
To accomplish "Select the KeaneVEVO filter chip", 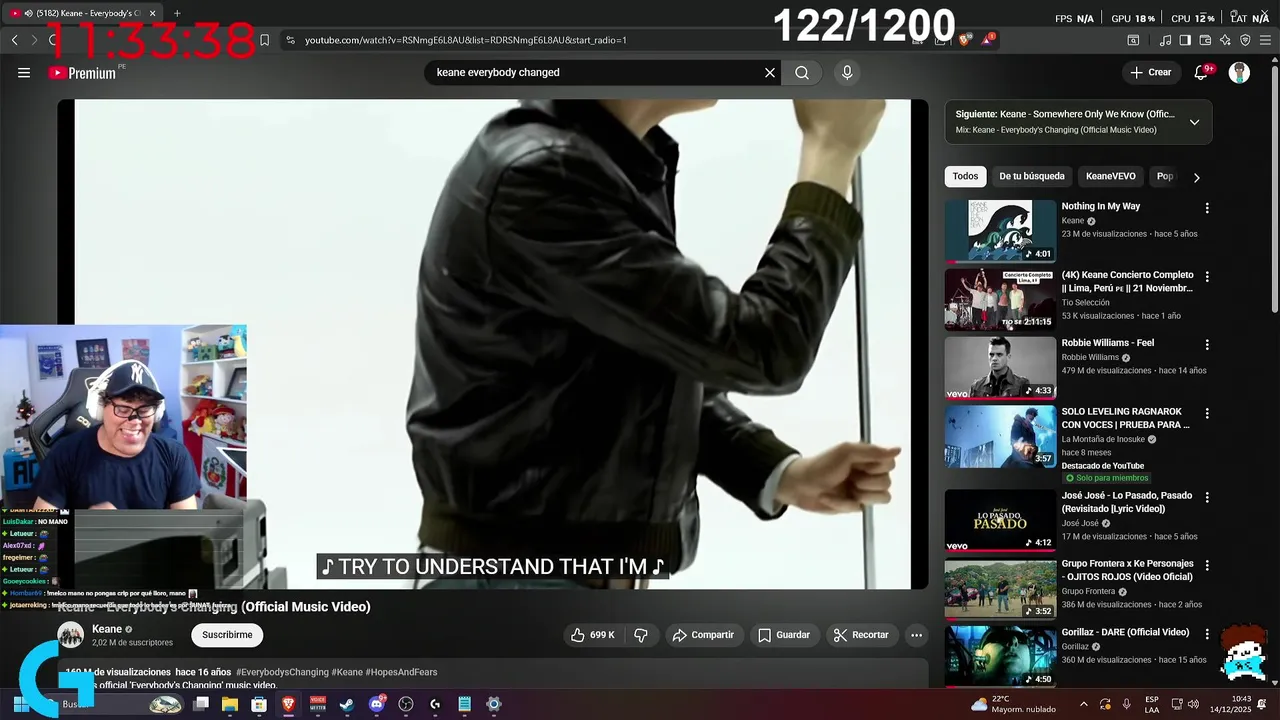I will tap(1111, 176).
